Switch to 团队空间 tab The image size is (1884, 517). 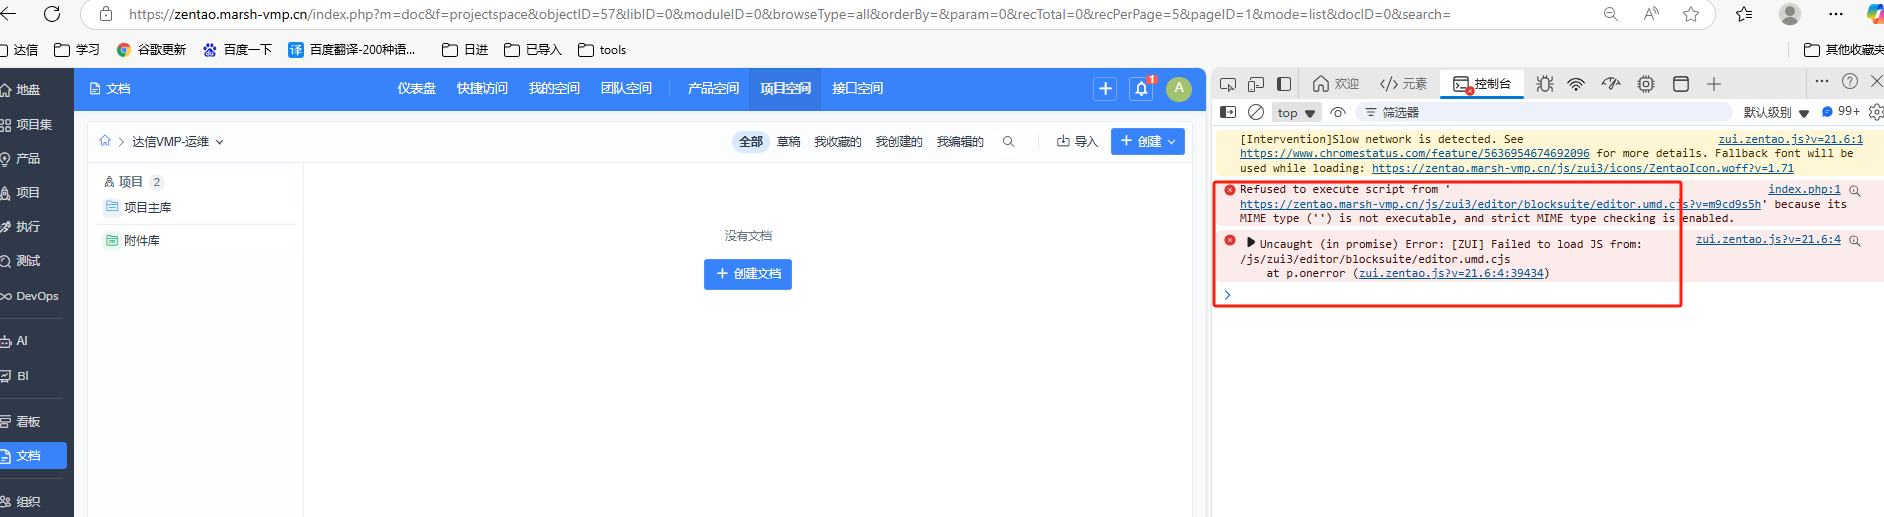coord(627,89)
